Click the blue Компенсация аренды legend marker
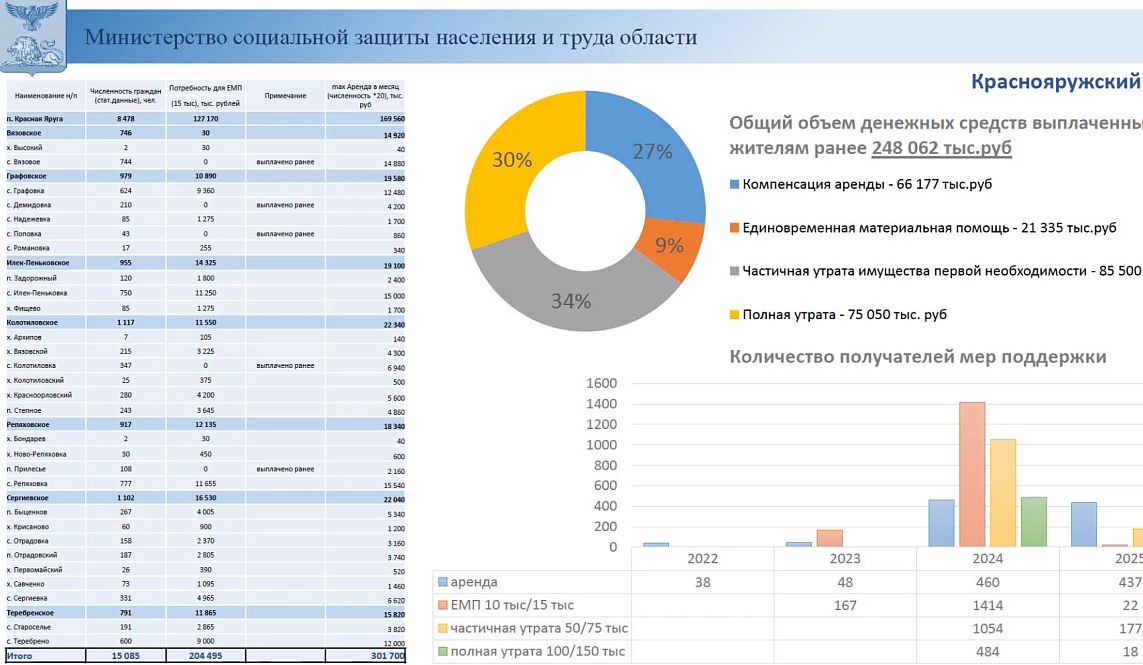This screenshot has height=665, width=1143. 735,185
